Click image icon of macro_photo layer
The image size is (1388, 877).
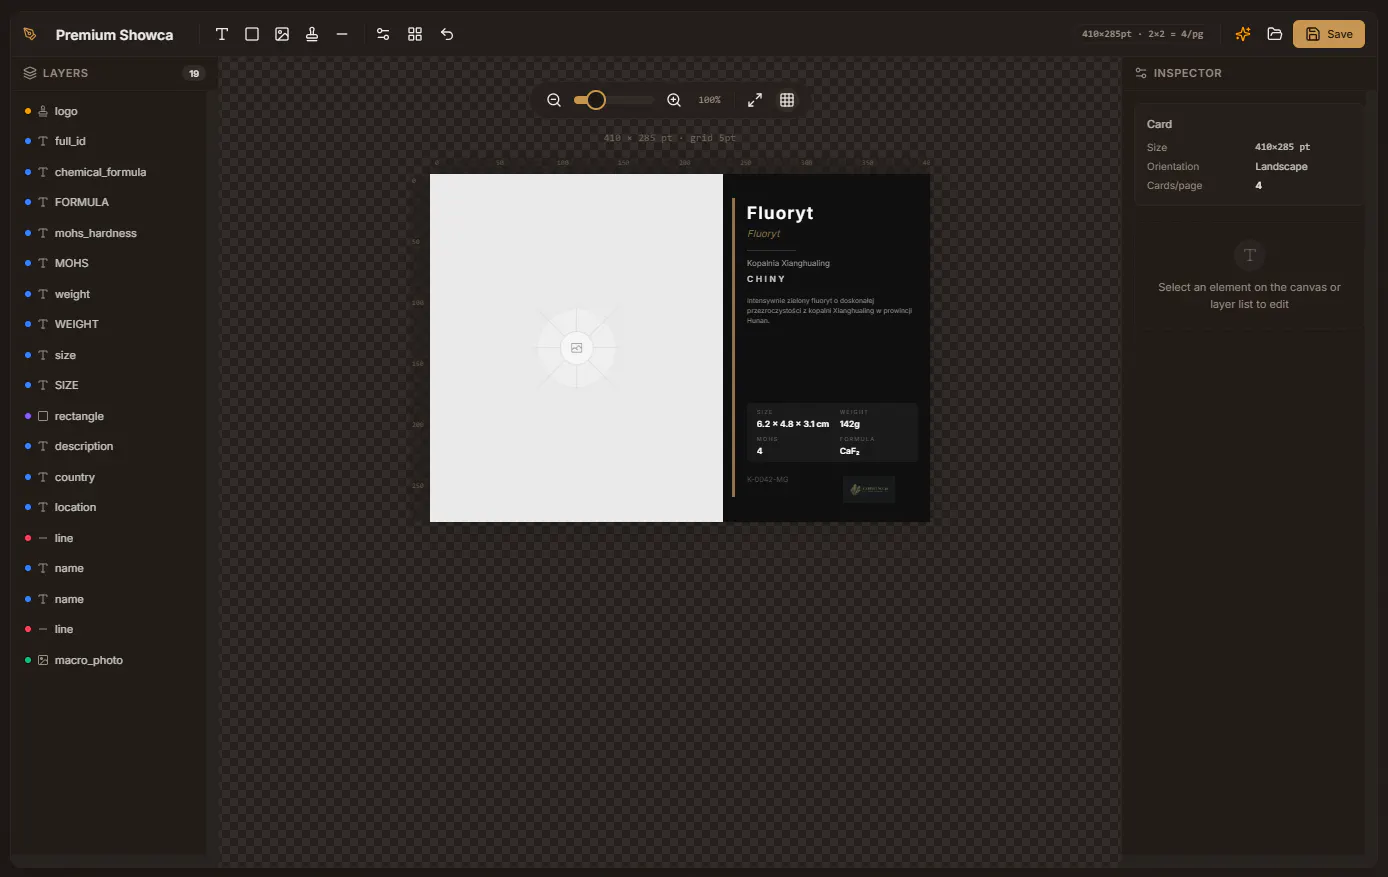tap(43, 660)
